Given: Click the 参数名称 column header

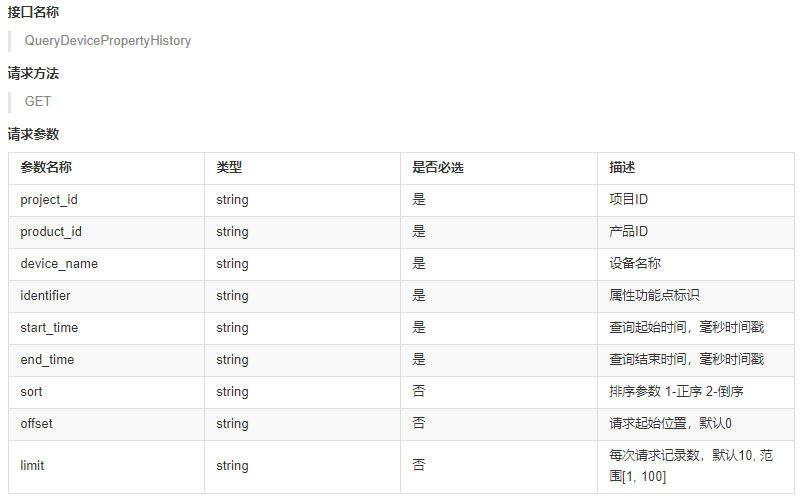Looking at the screenshot, I should click(x=46, y=168).
